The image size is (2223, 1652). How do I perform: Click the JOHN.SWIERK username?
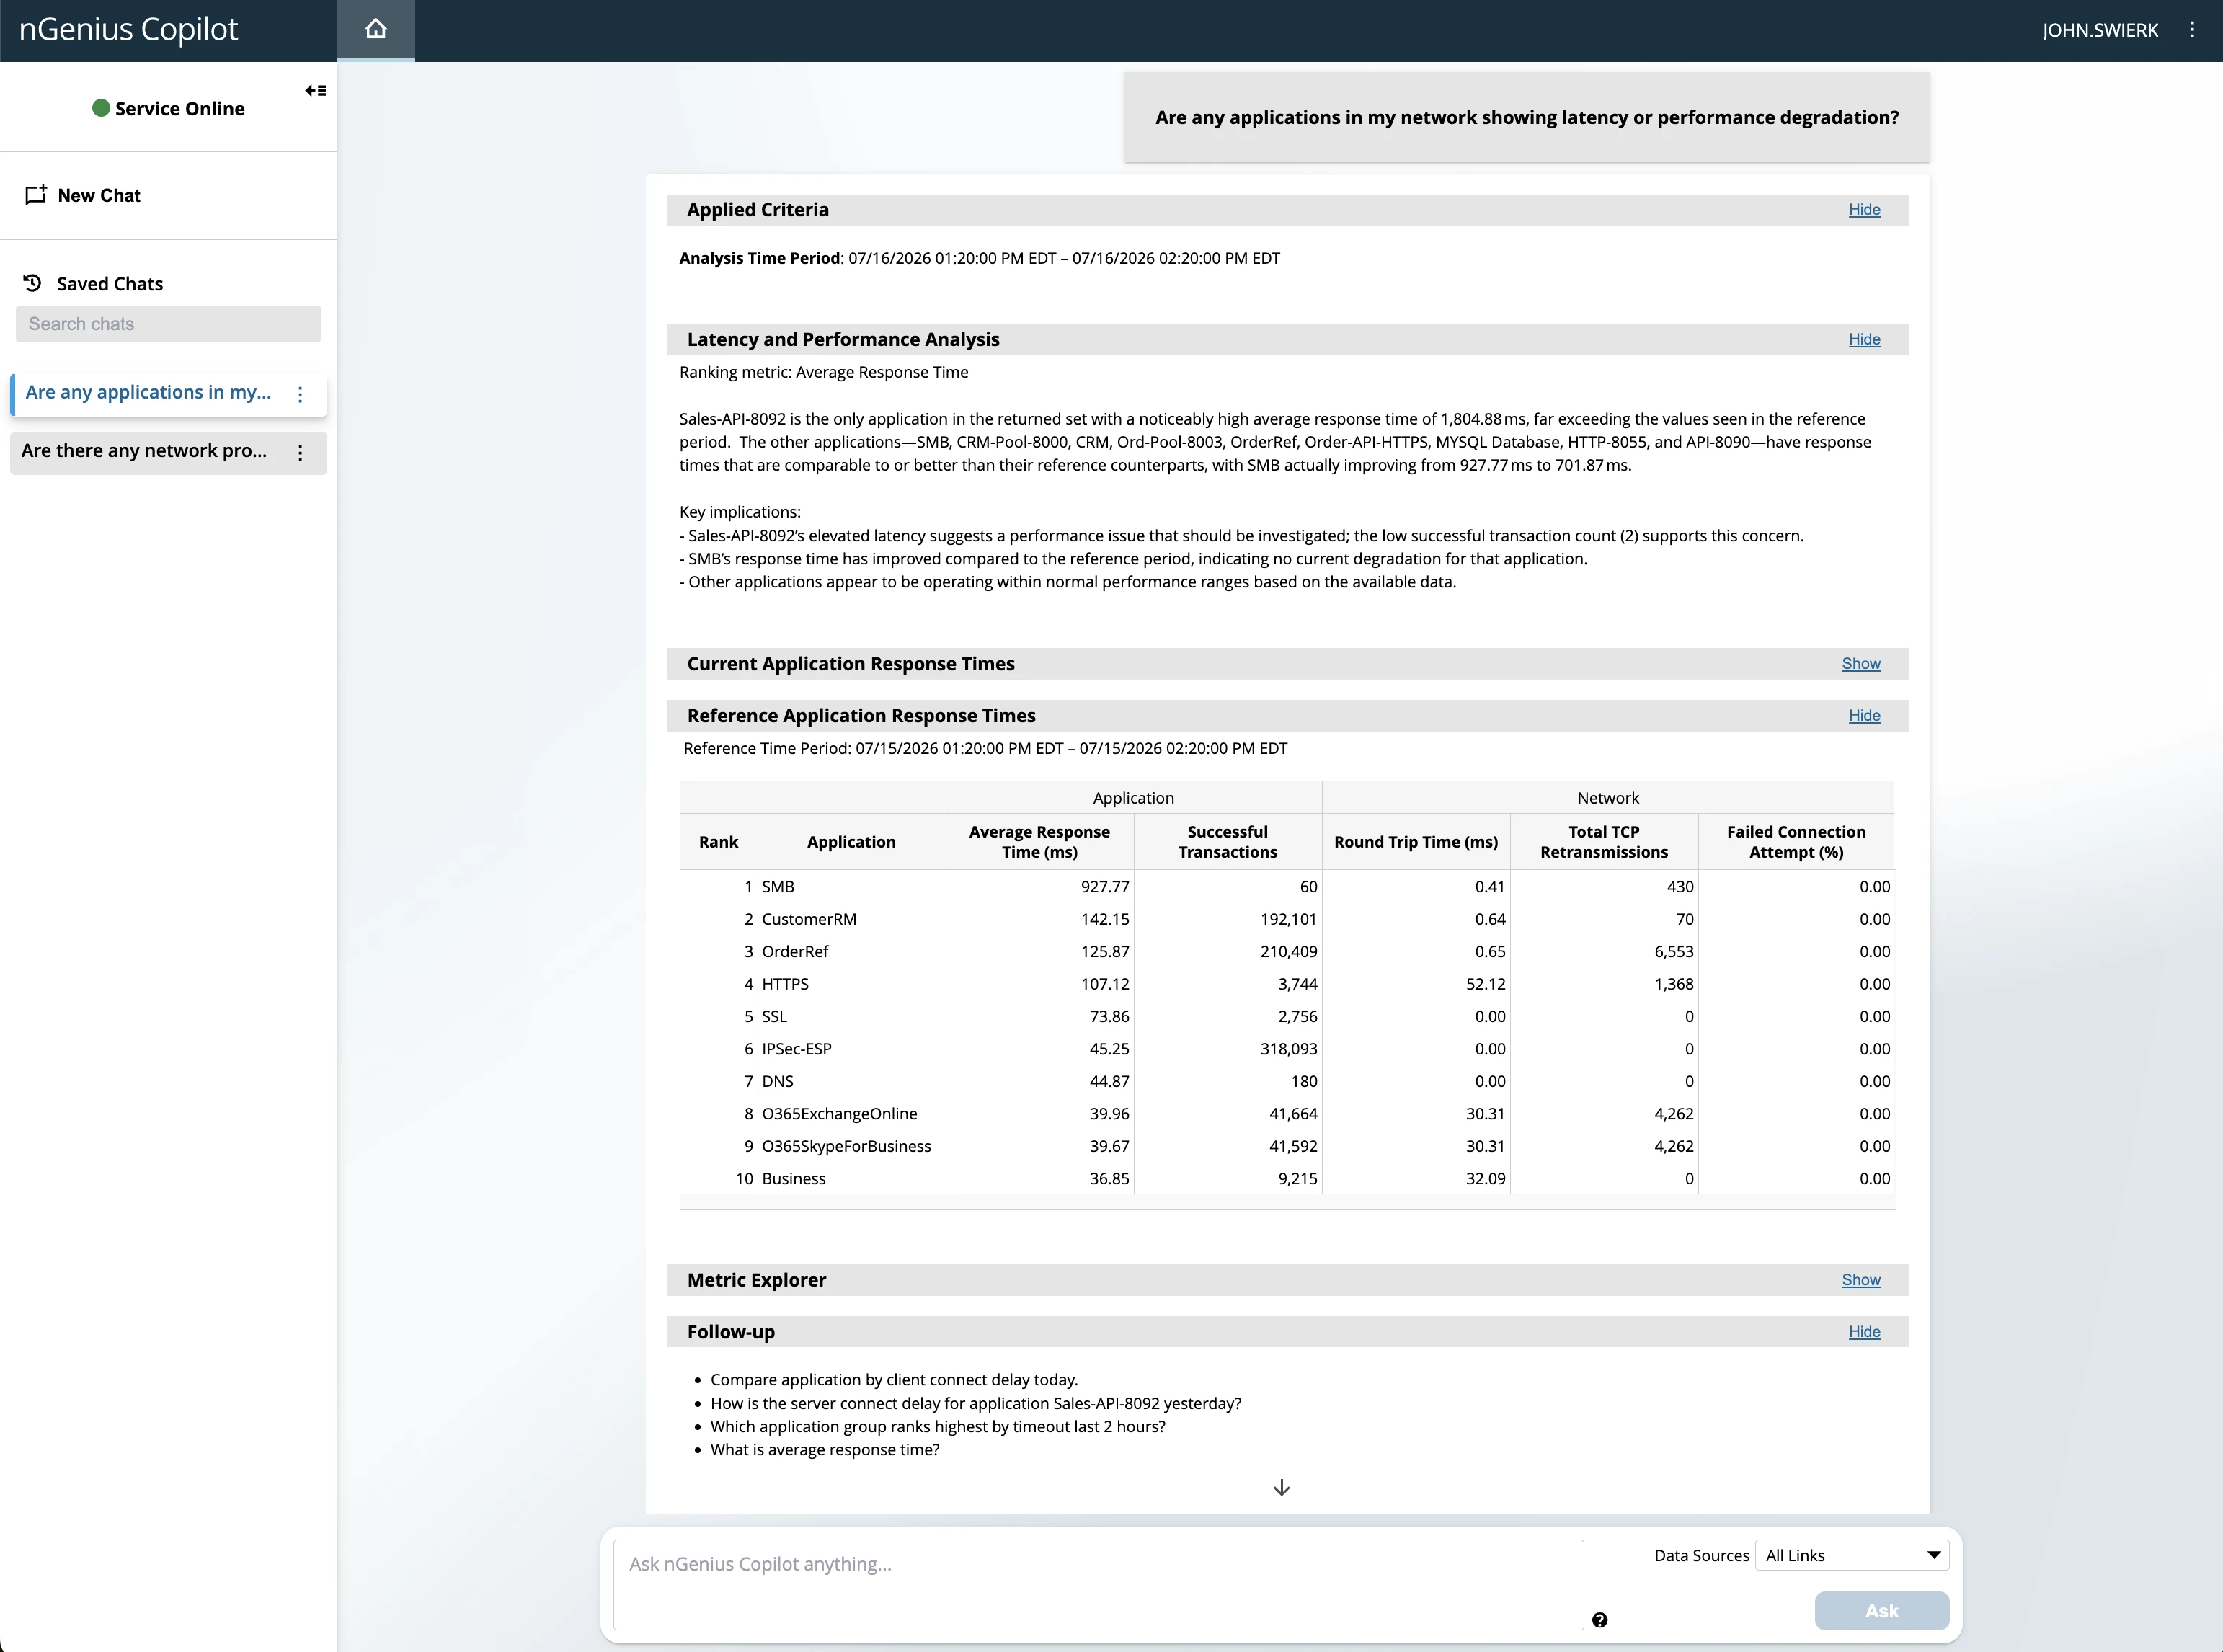coord(2100,30)
